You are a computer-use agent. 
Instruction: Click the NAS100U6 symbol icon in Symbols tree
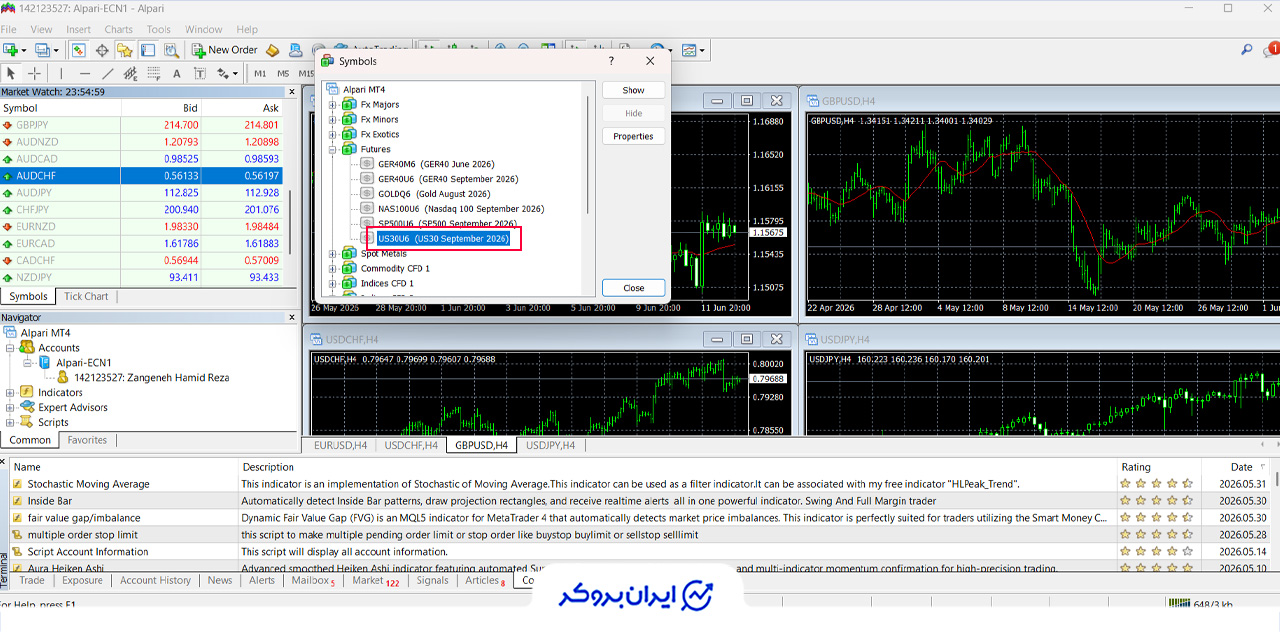pyautogui.click(x=367, y=209)
